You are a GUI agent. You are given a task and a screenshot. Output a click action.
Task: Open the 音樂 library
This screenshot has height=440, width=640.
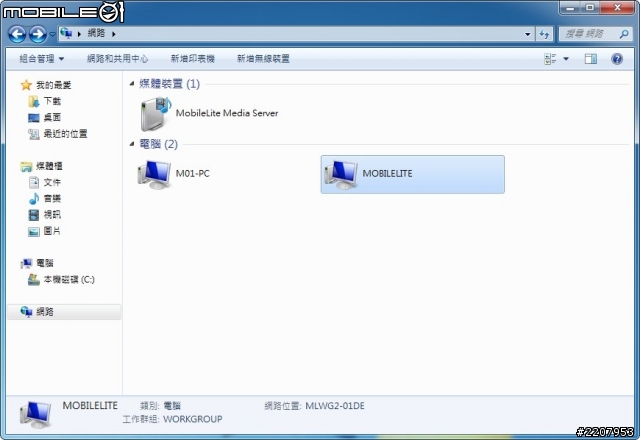[52, 198]
